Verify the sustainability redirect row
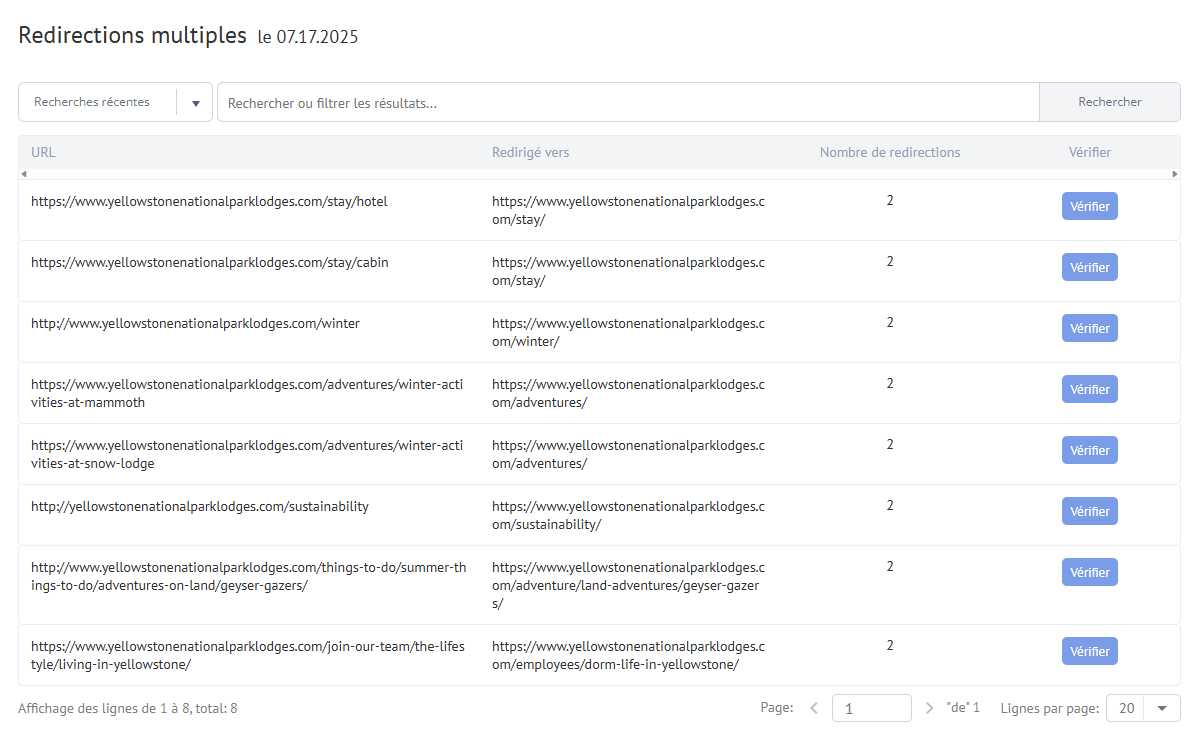The width and height of the screenshot is (1189, 734). pos(1090,511)
